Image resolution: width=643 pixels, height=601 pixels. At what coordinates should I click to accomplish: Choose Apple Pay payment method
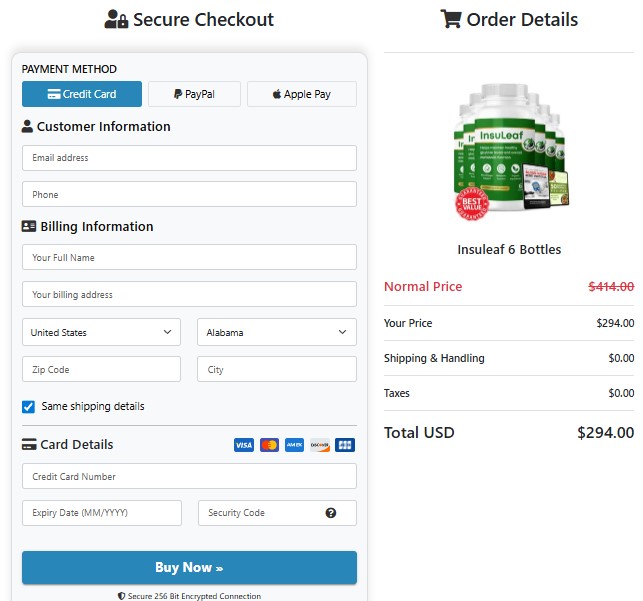[302, 94]
